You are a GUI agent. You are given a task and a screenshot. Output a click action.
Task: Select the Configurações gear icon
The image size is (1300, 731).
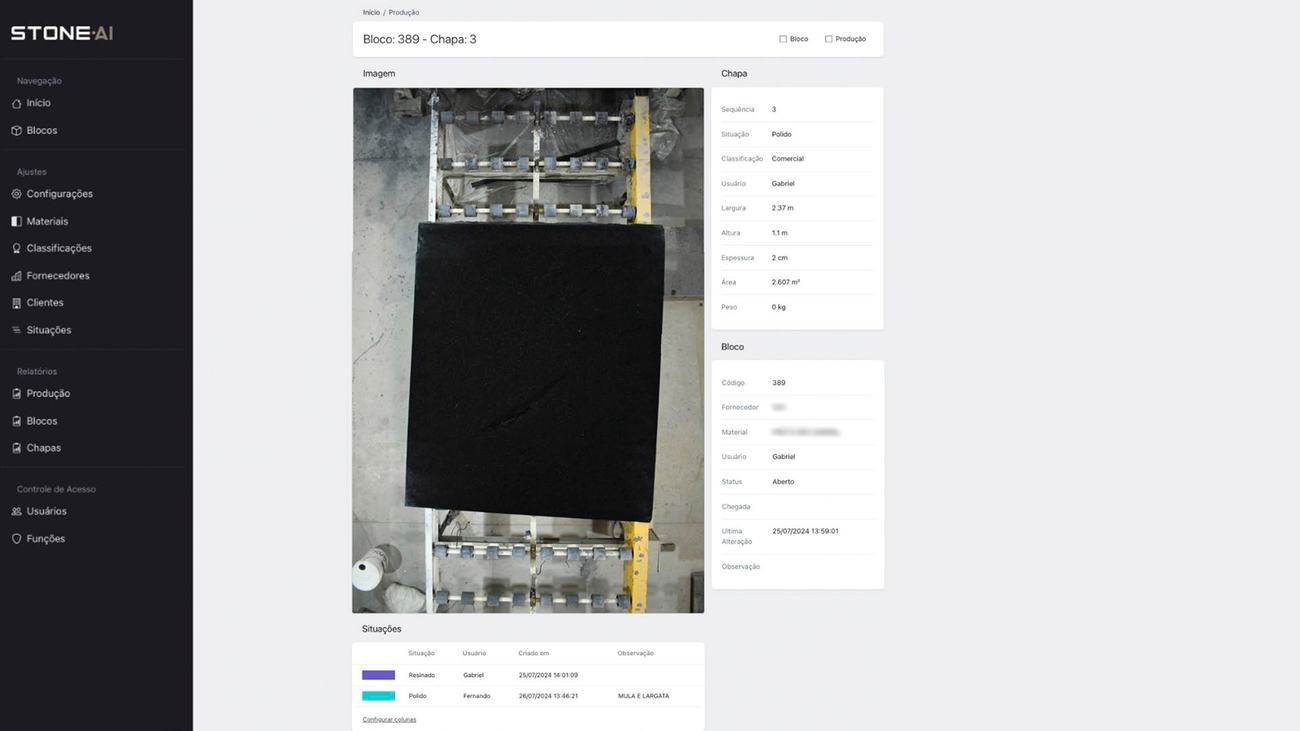tap(16, 194)
